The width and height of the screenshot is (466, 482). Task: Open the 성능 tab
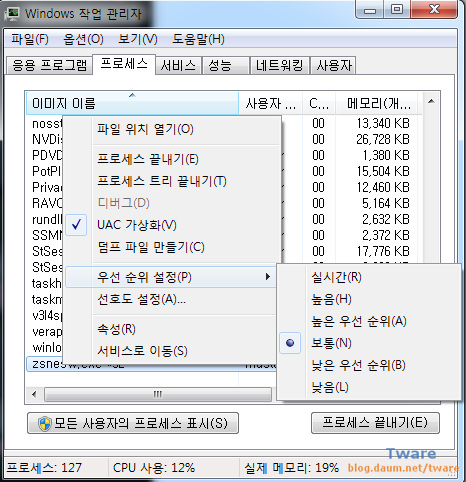pyautogui.click(x=226, y=65)
